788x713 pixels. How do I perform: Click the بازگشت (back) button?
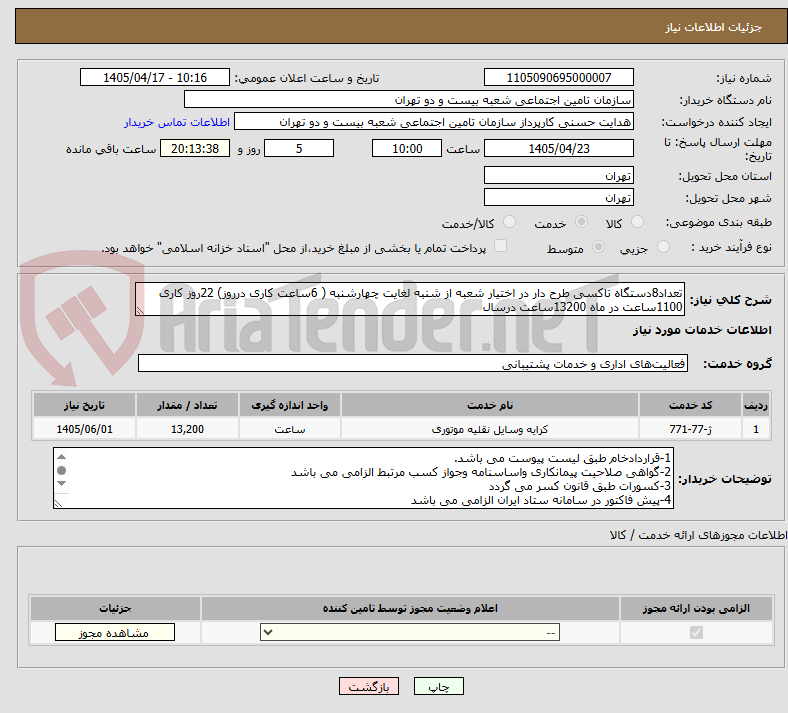click(x=368, y=686)
